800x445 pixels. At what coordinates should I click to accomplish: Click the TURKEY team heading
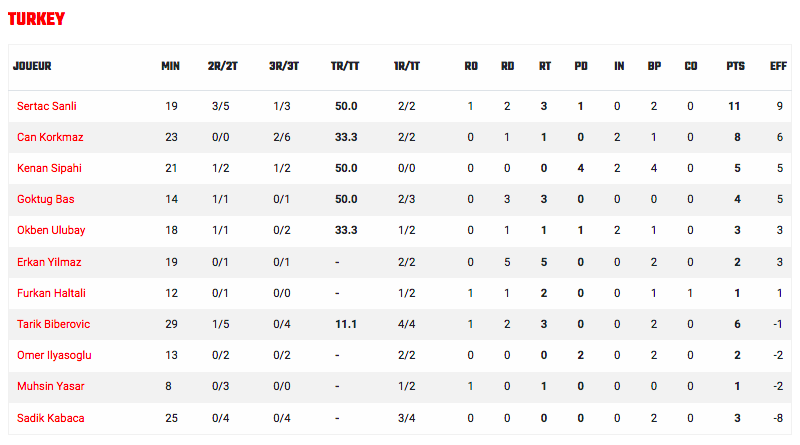36,19
